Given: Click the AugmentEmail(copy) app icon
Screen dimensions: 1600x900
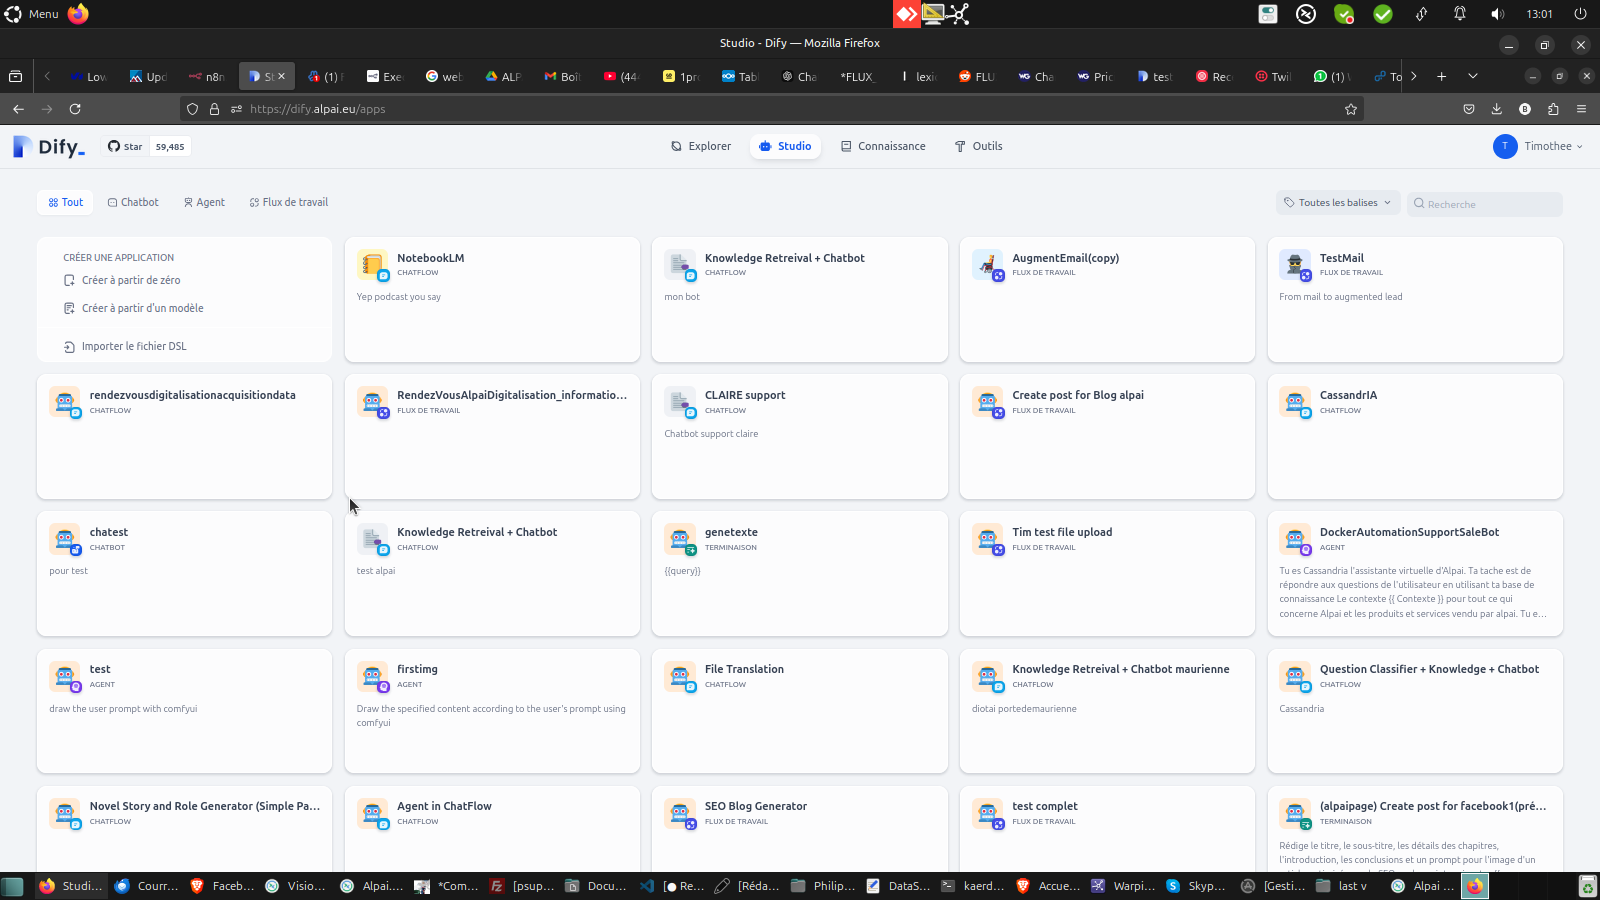Looking at the screenshot, I should tap(987, 265).
